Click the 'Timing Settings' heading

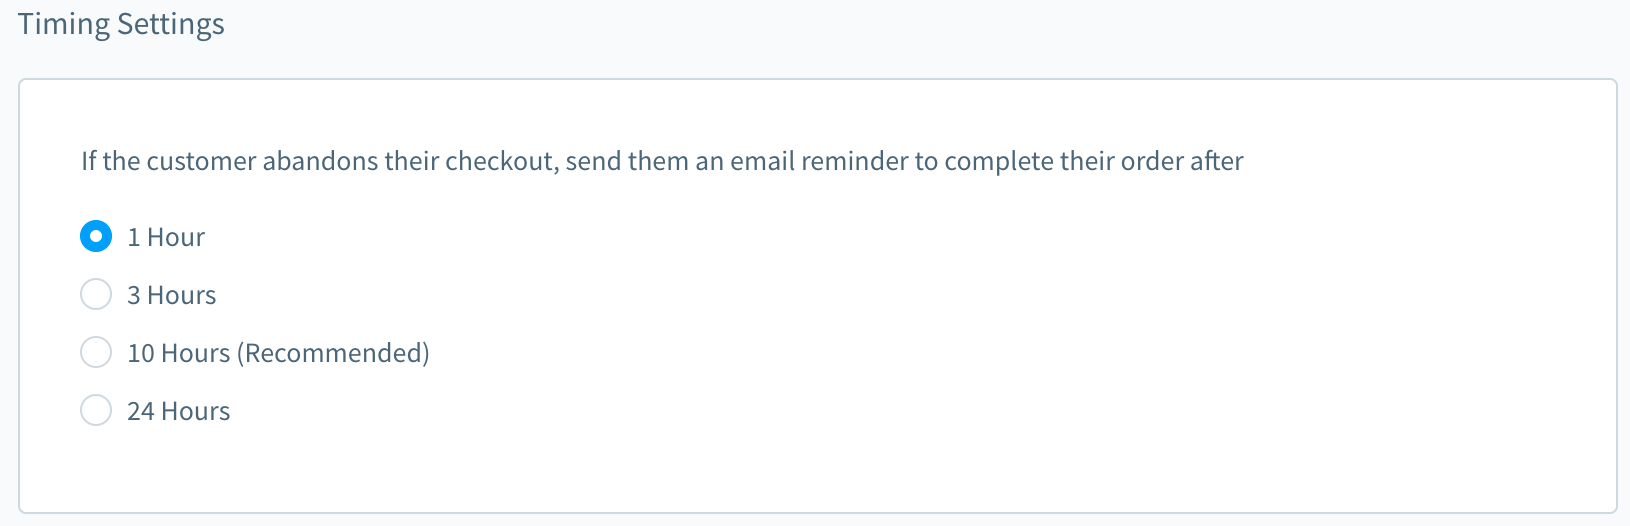[x=121, y=24]
